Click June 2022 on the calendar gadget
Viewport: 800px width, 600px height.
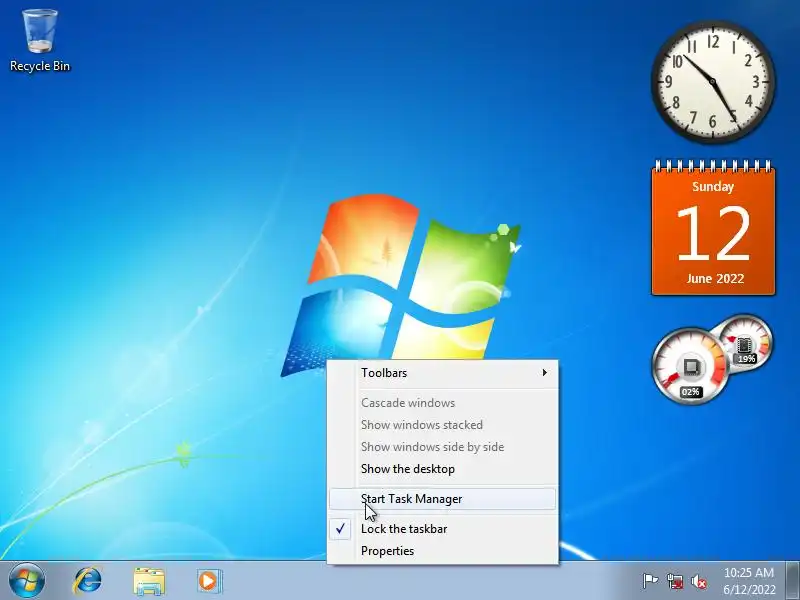point(715,279)
